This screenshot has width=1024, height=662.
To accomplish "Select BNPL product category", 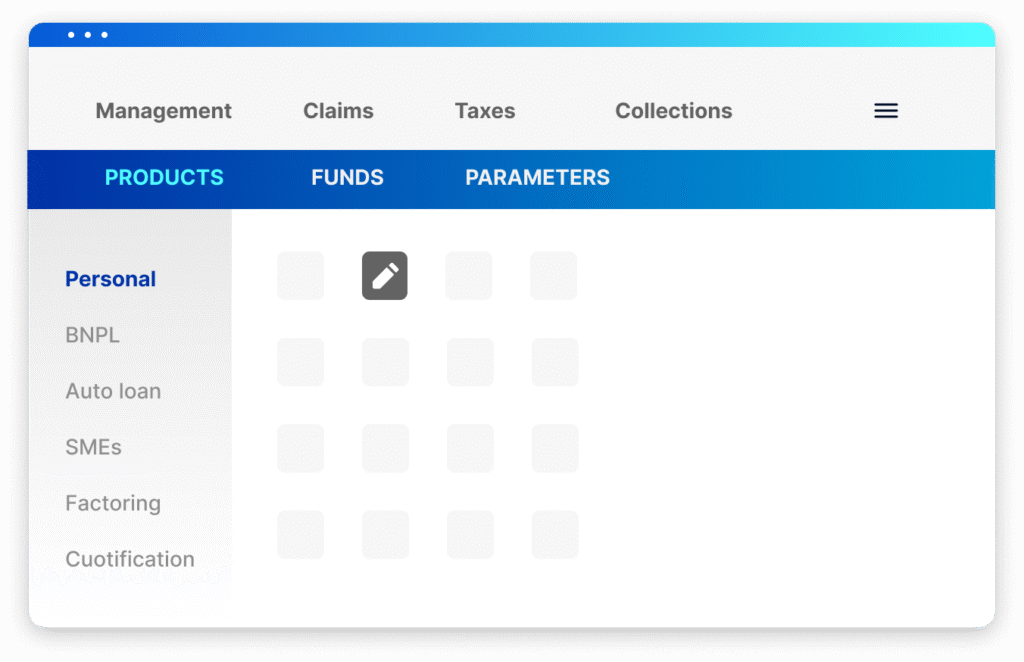I will click(x=92, y=335).
